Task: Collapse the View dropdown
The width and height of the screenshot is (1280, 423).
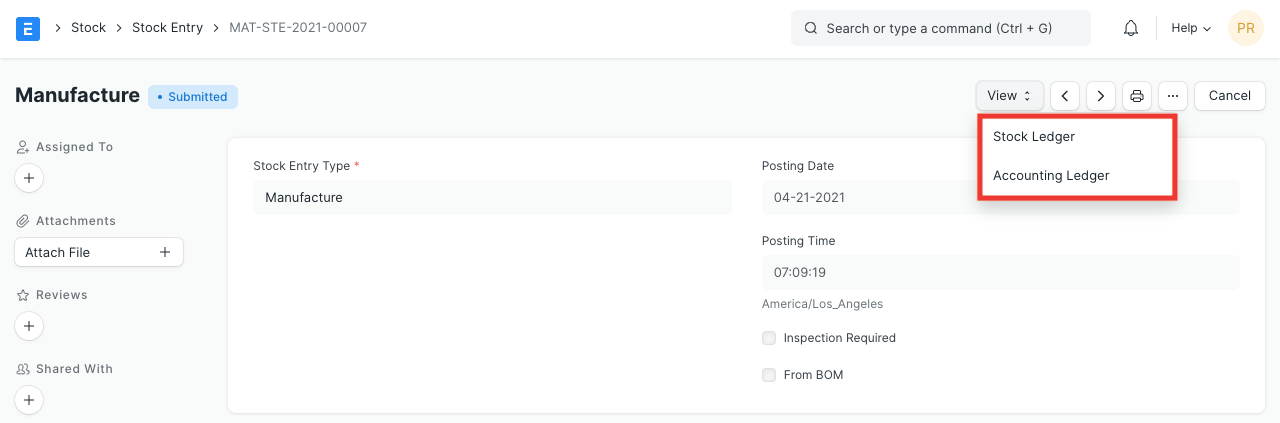Action: [x=1009, y=96]
